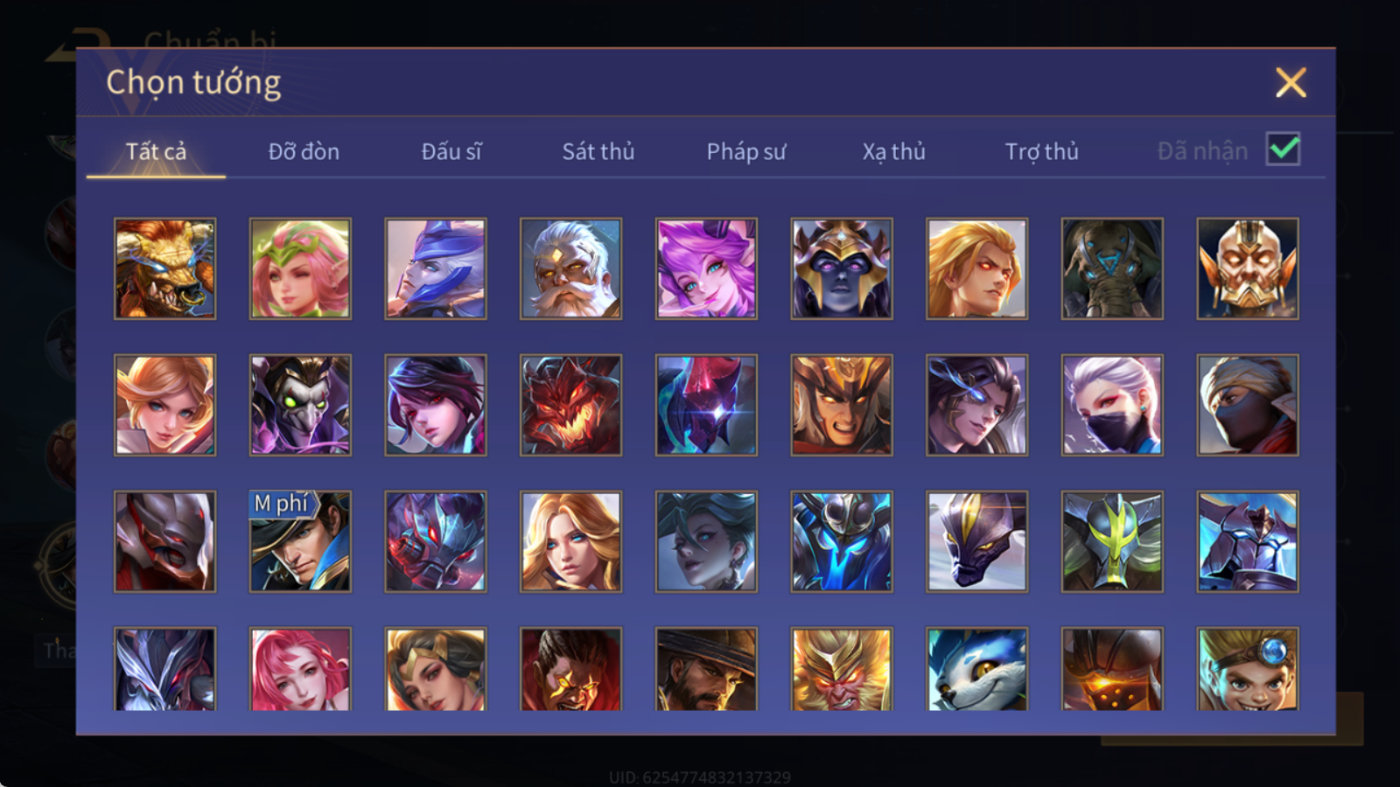
Task: Pick the blue cat hero portrait
Action: [x=977, y=669]
